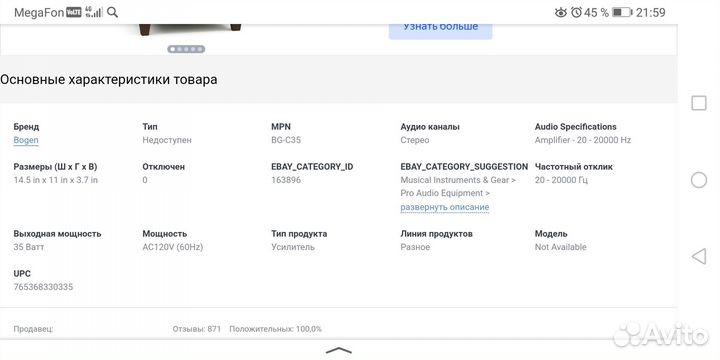Select the 'UPC' label
This screenshot has height=360, width=720.
22,274
